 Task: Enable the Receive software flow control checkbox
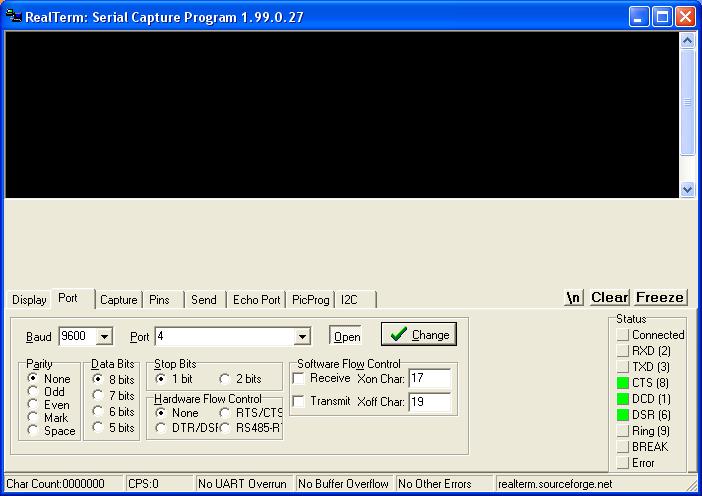click(x=299, y=379)
